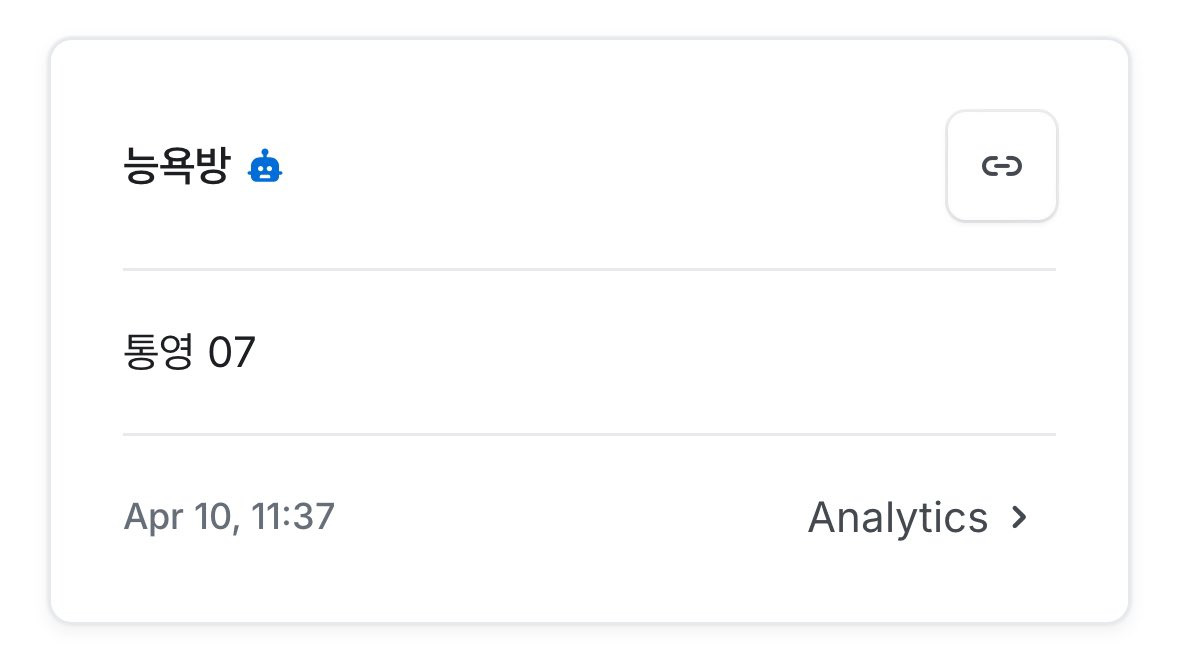Viewport: 1179px width, 667px height.
Task: Select the 통영 07 message text
Action: (189, 352)
